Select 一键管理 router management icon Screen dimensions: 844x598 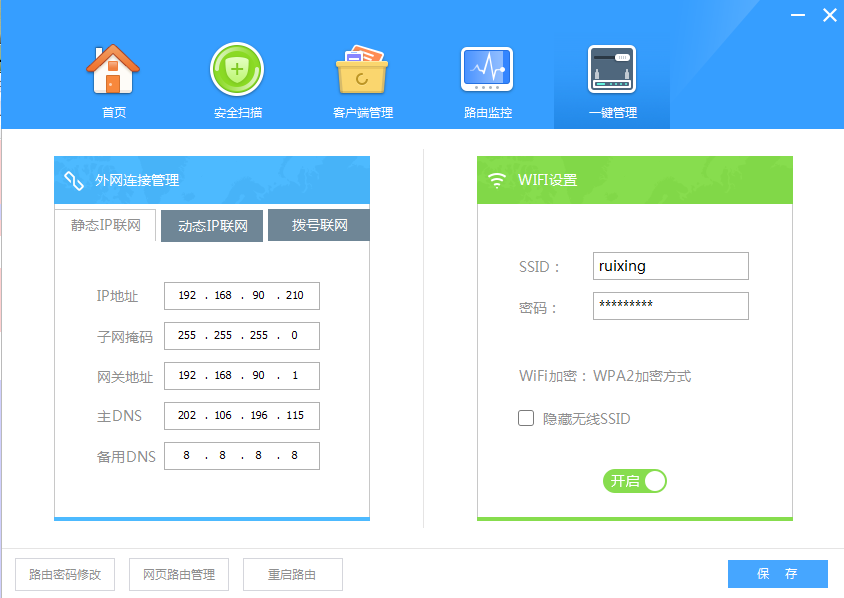(612, 70)
